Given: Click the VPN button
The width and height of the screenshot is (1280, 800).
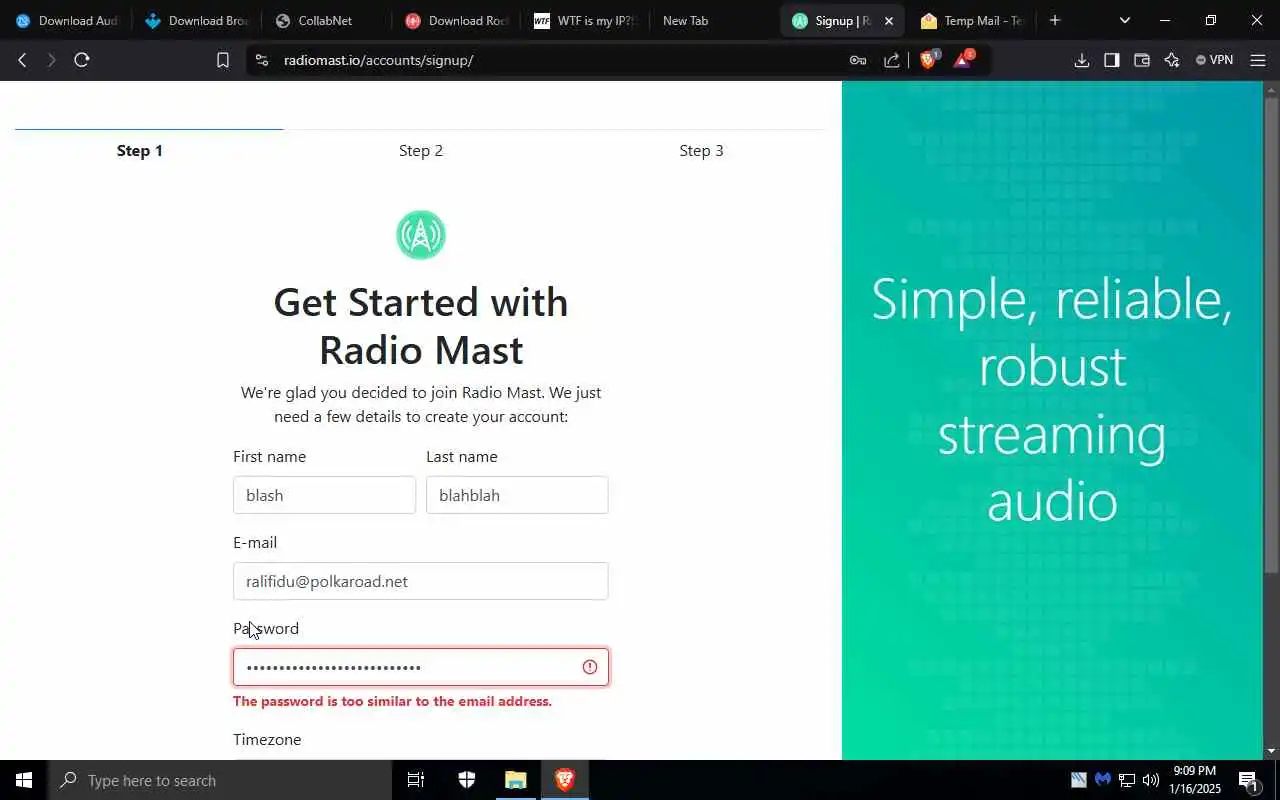Looking at the screenshot, I should (x=1214, y=60).
